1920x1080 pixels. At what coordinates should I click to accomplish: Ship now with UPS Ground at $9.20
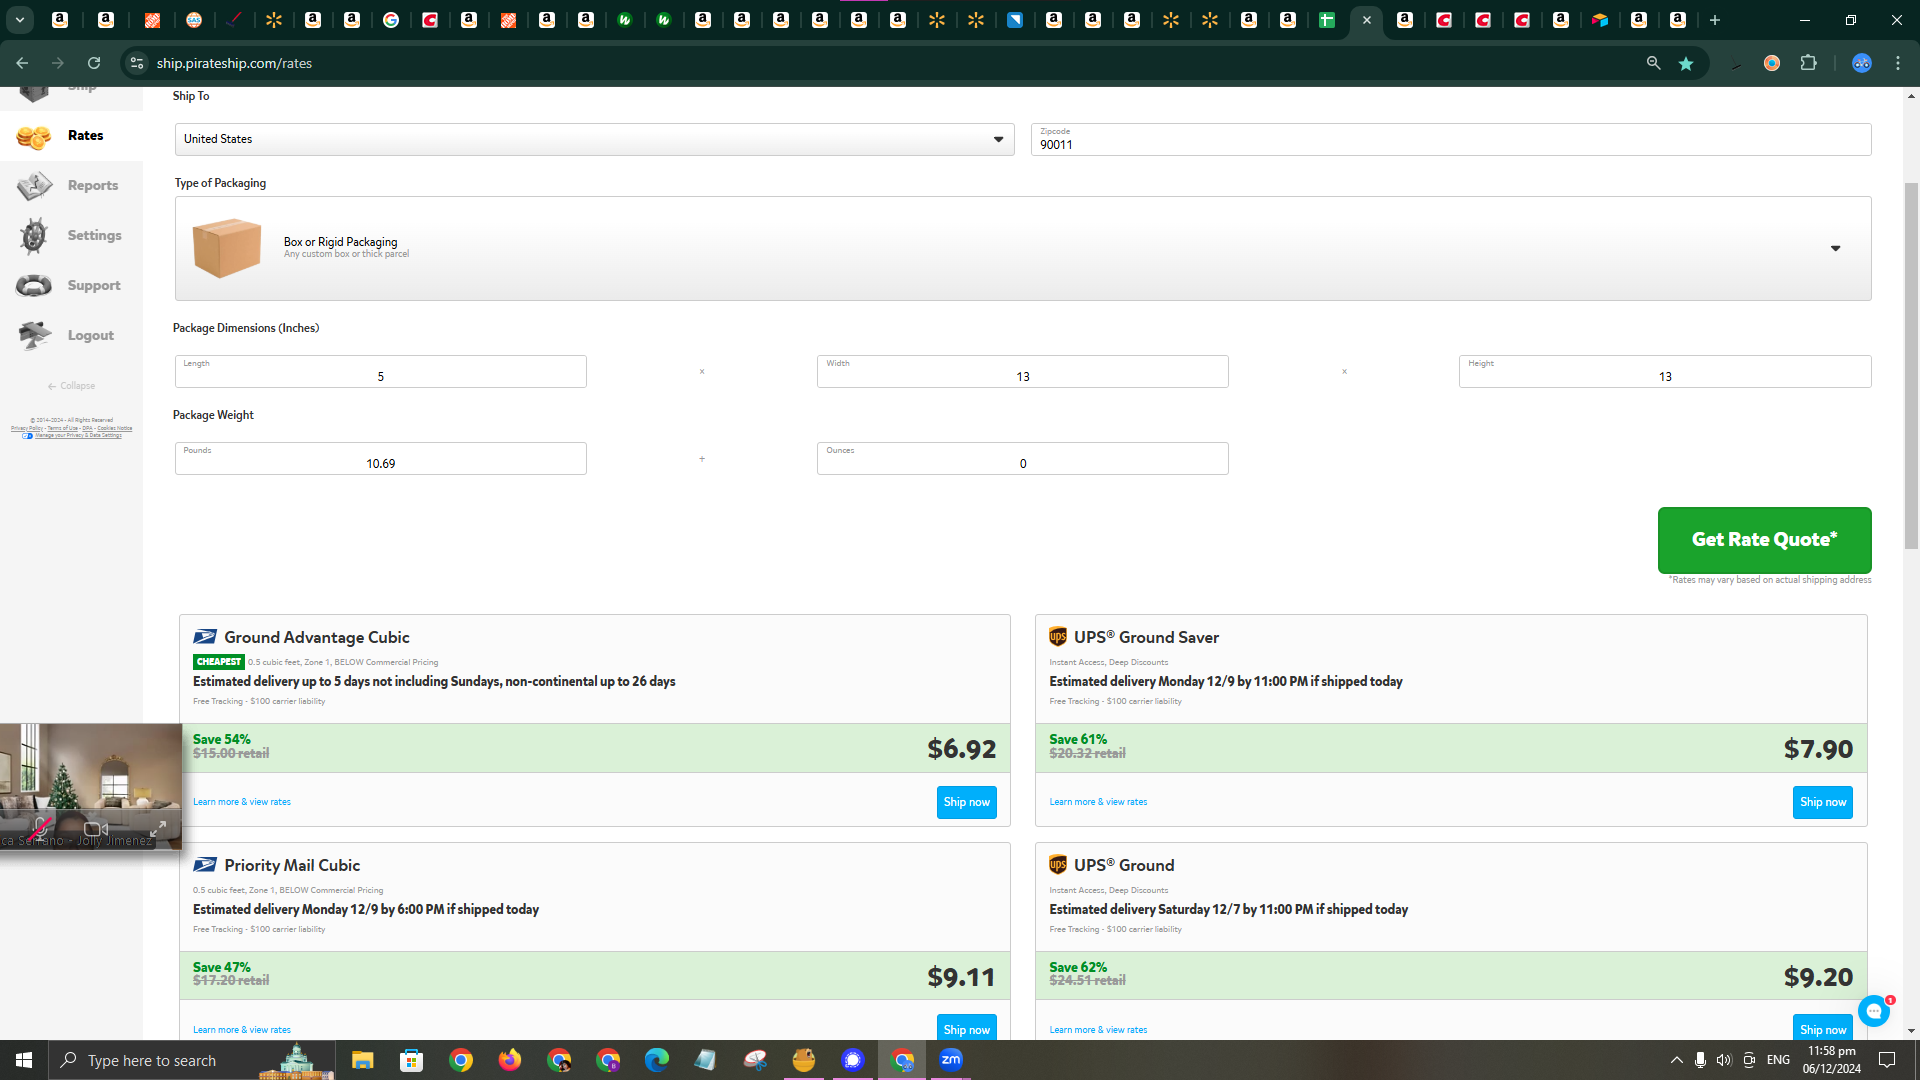pos(1822,1028)
